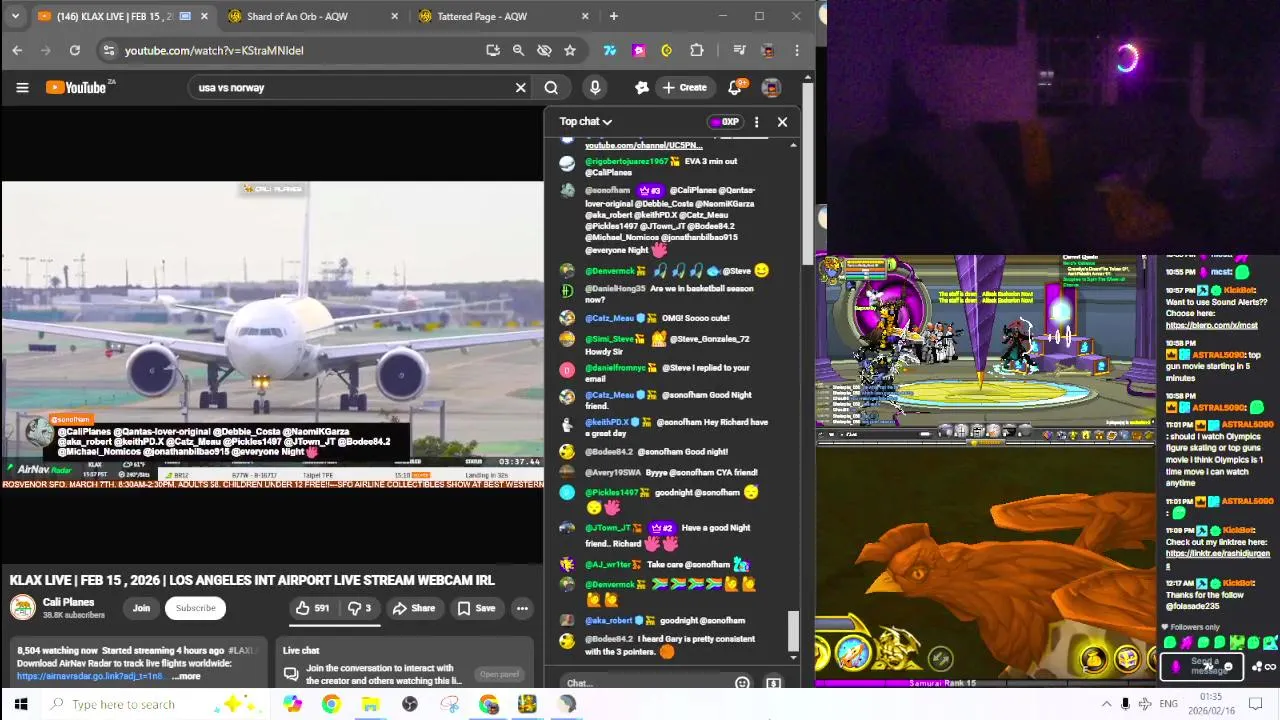Image resolution: width=1280 pixels, height=720 pixels.
Task: Click Open panel for Live chat
Action: tap(499, 674)
